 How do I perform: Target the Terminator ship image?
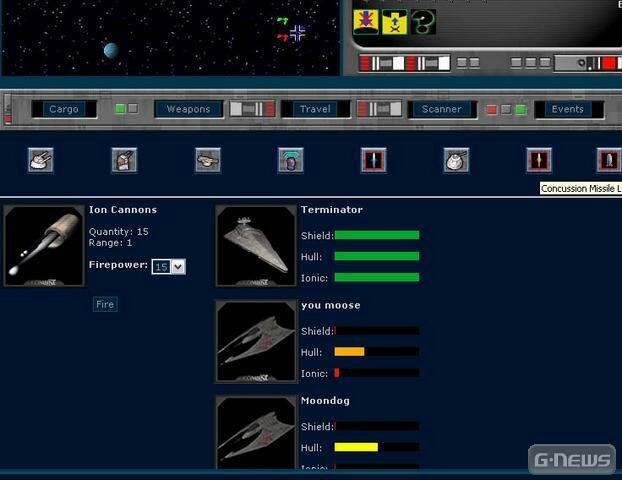tap(256, 246)
